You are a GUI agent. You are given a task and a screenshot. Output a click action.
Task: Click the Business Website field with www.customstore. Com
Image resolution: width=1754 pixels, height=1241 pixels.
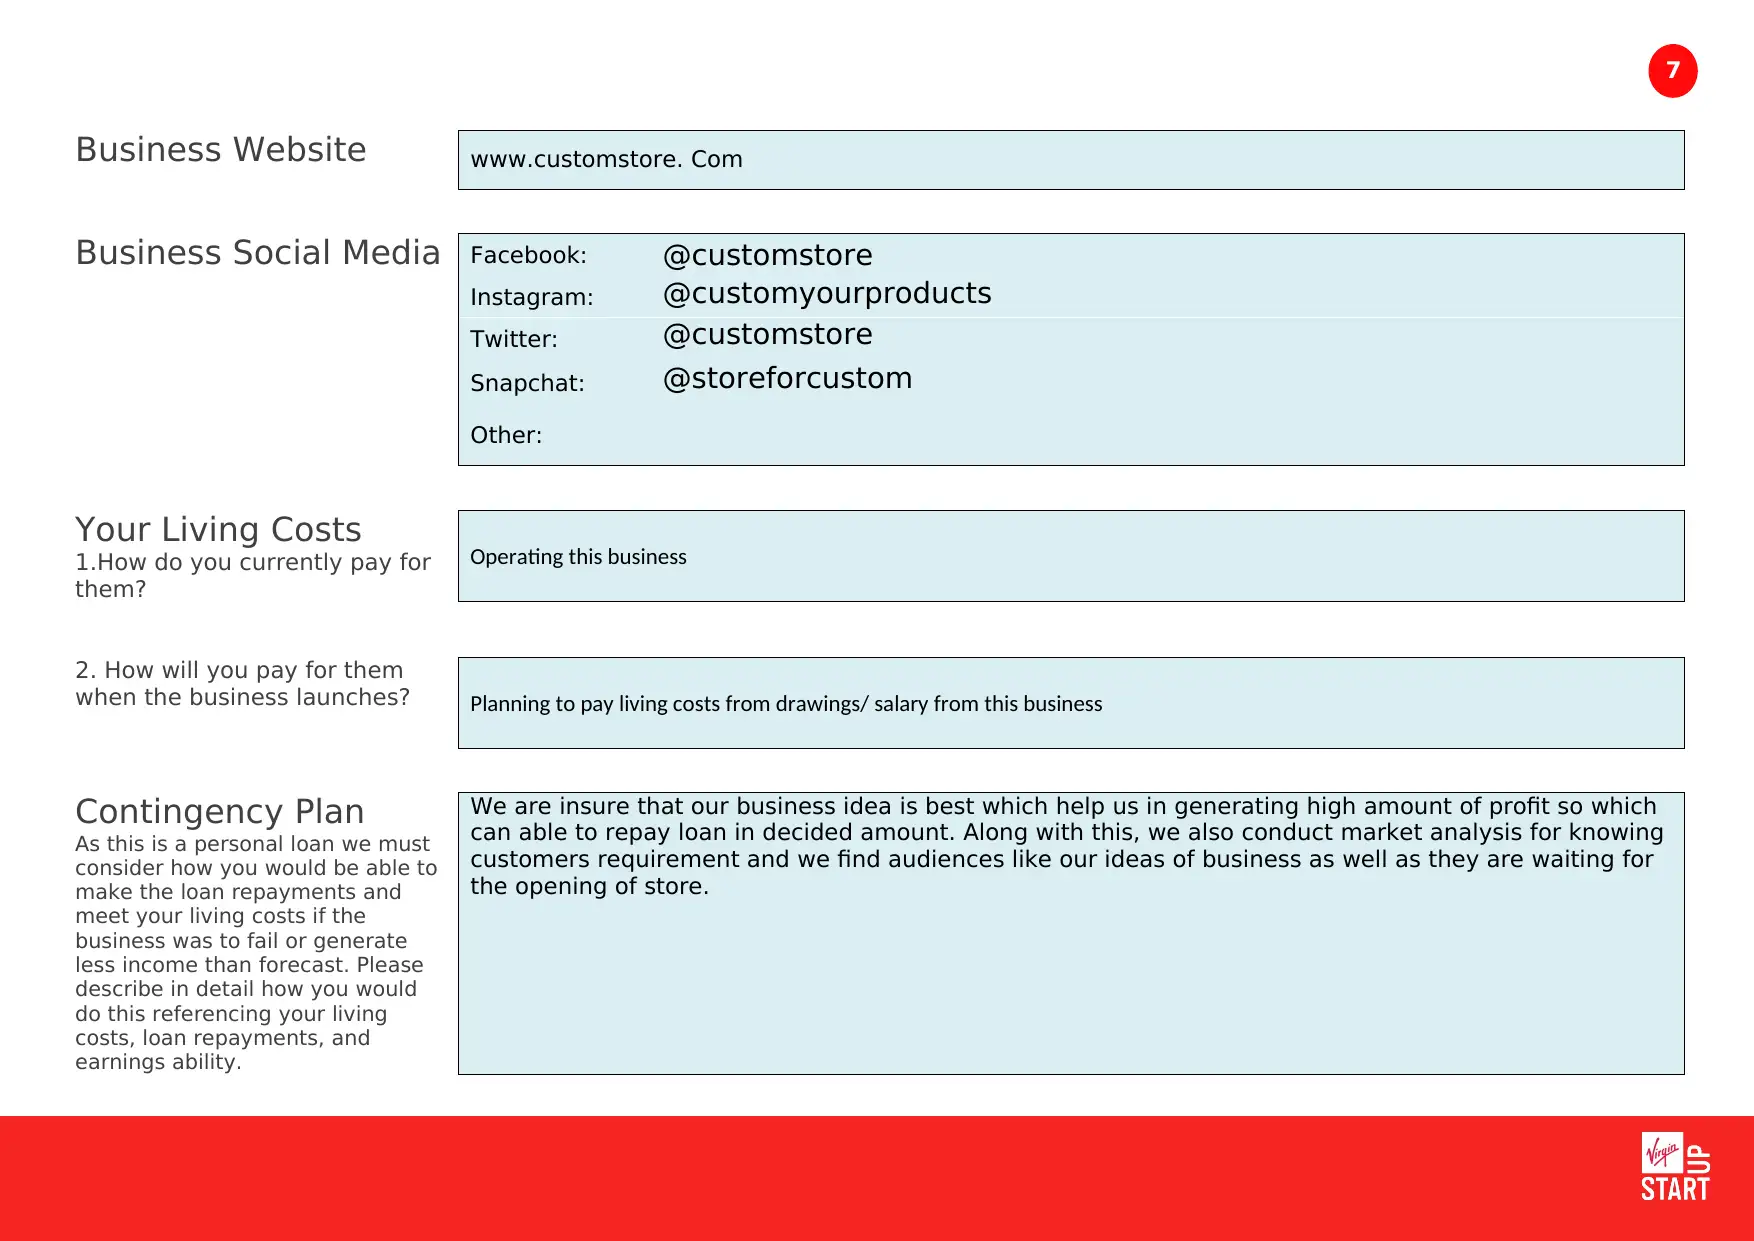point(1071,160)
